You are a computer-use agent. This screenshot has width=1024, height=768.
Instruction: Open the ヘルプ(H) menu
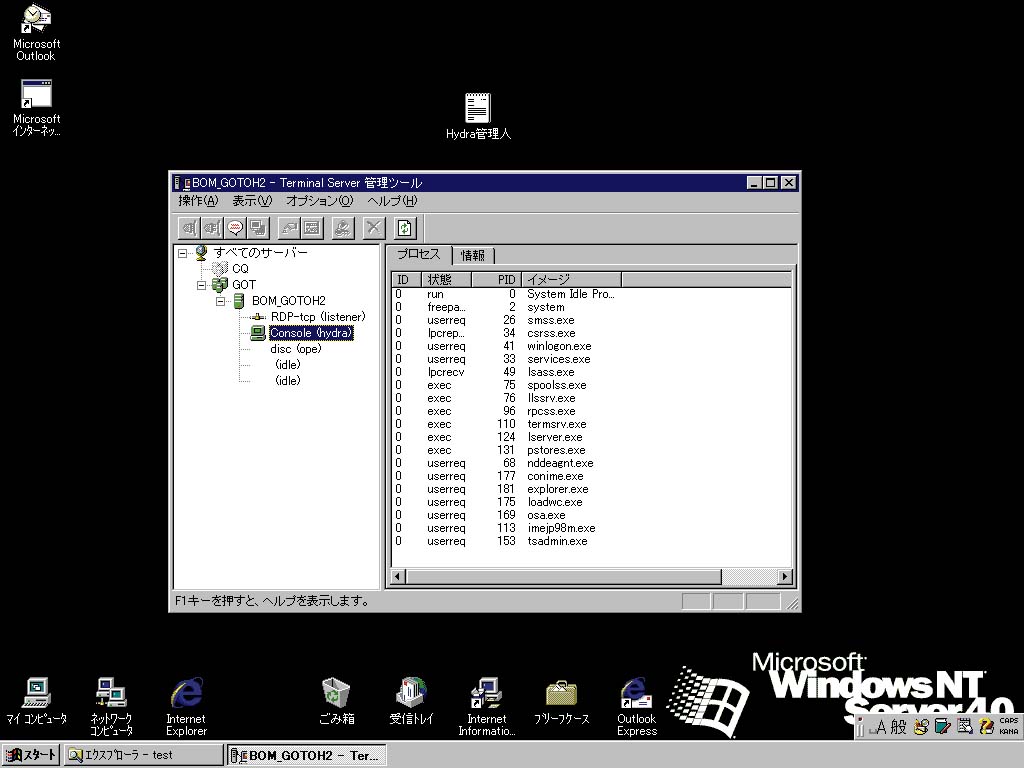(392, 200)
